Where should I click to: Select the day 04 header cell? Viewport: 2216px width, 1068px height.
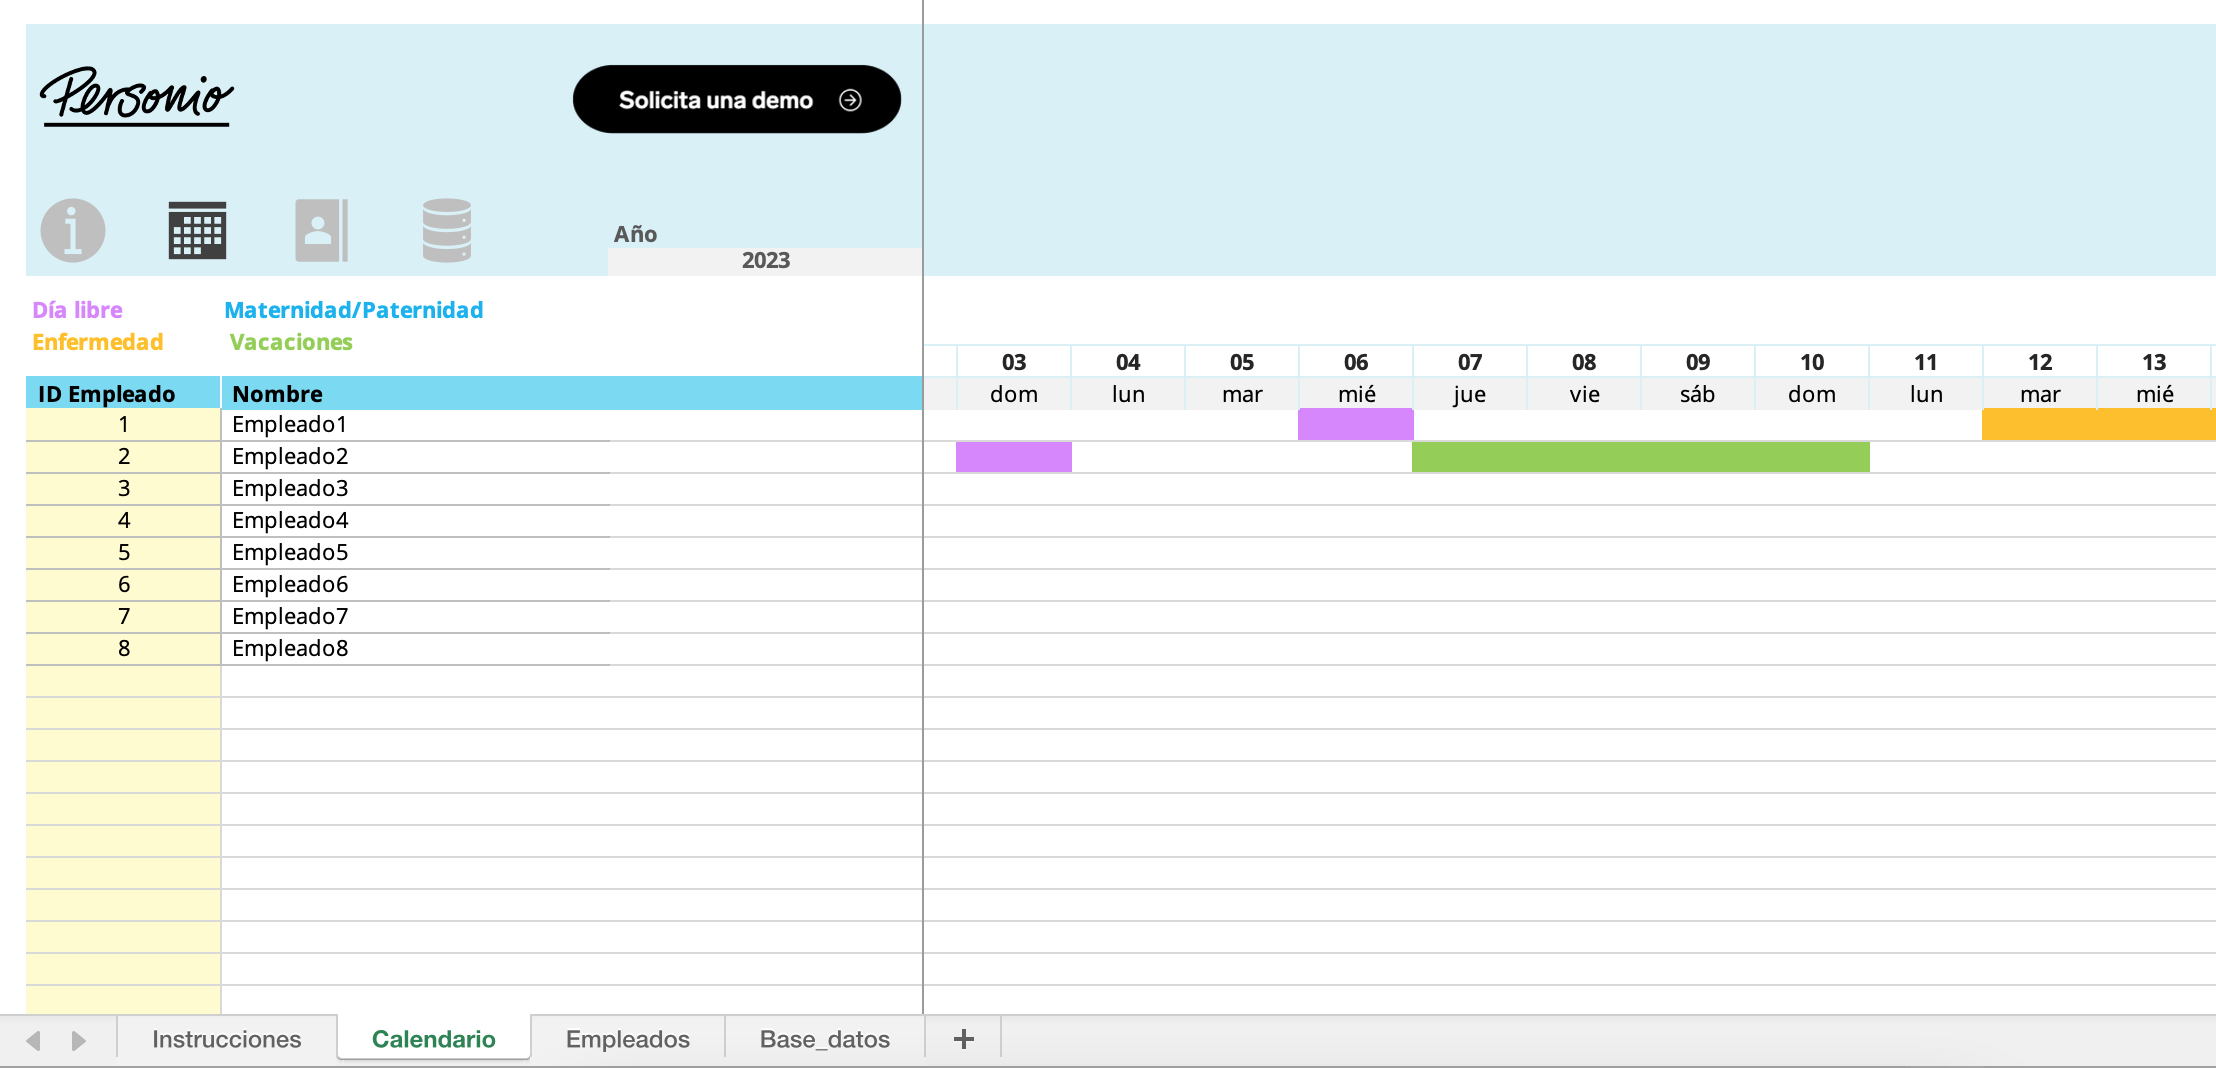tap(1128, 362)
